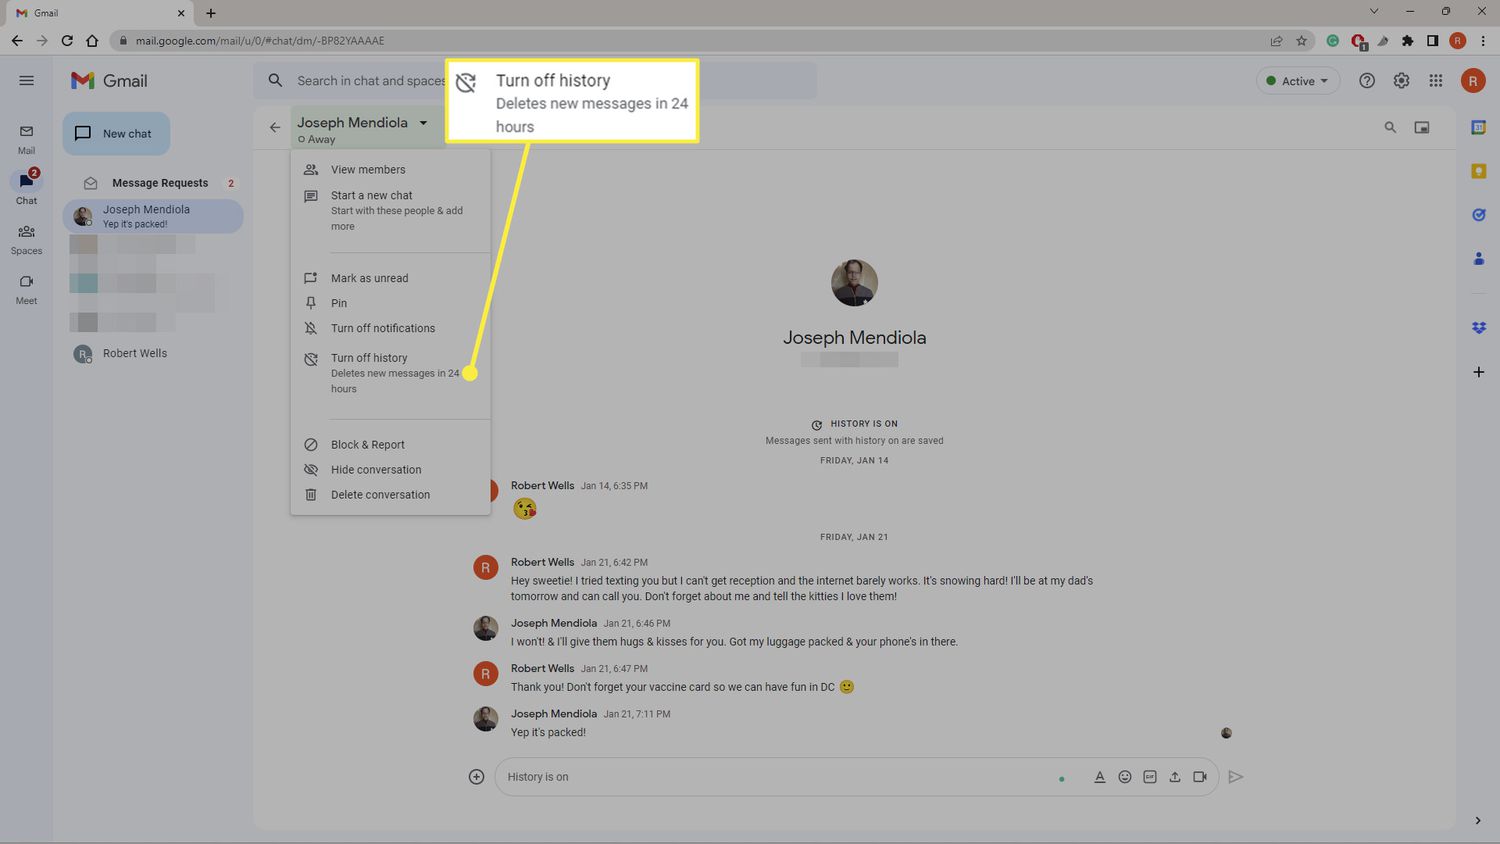This screenshot has height=844, width=1500.
Task: Open the emoji picker in composer
Action: pos(1125,777)
